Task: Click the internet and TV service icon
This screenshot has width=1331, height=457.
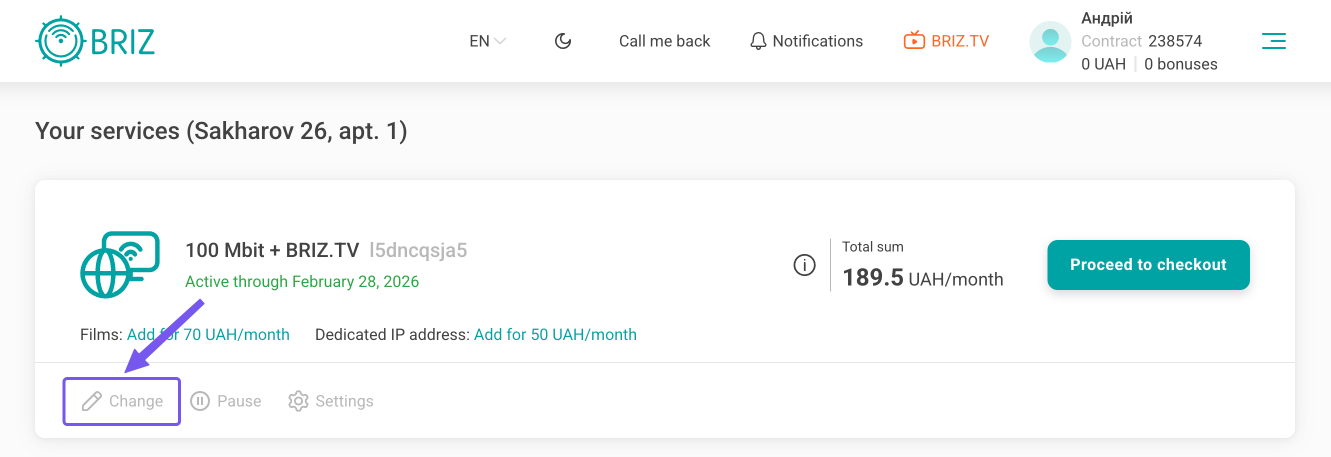Action: click(x=120, y=265)
